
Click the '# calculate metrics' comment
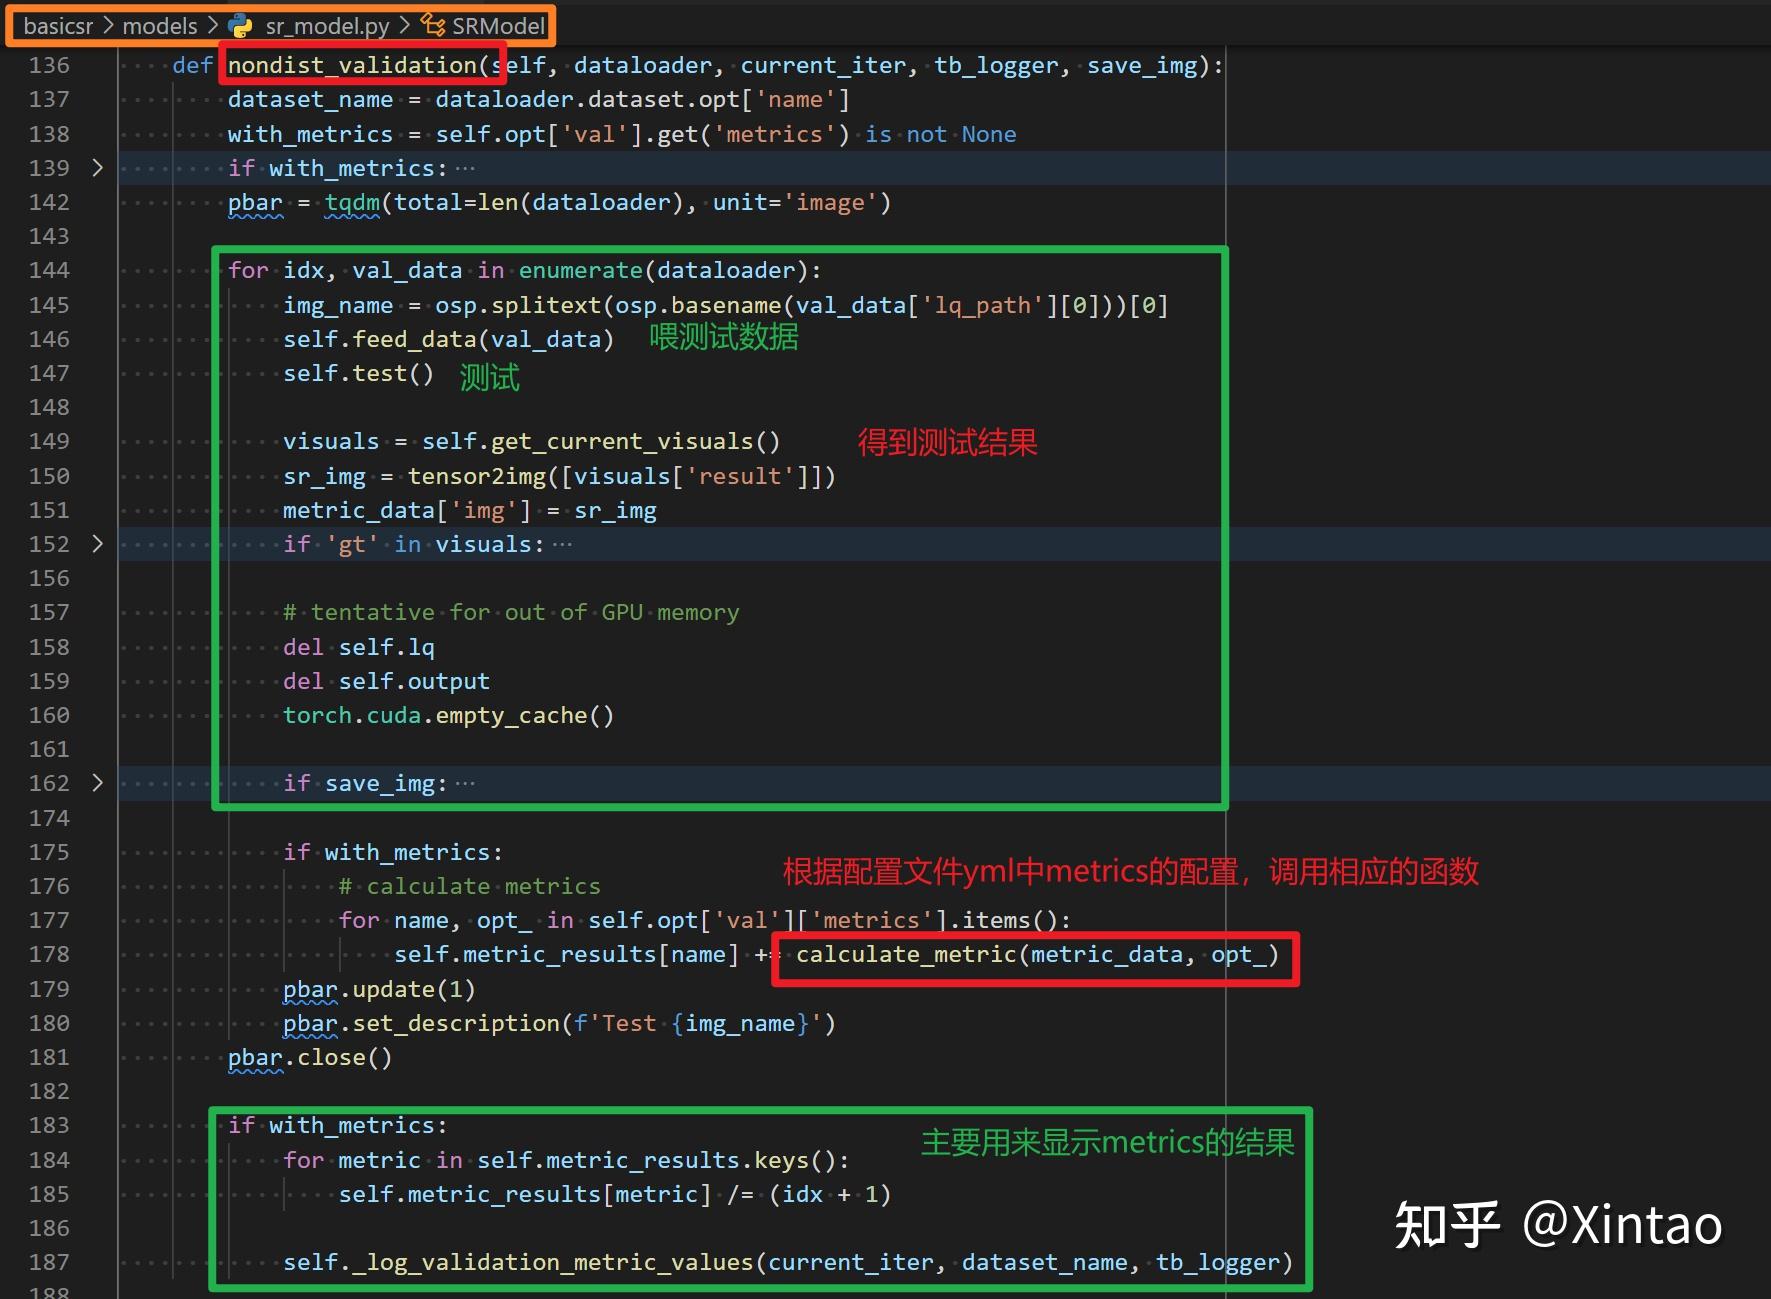pyautogui.click(x=470, y=886)
